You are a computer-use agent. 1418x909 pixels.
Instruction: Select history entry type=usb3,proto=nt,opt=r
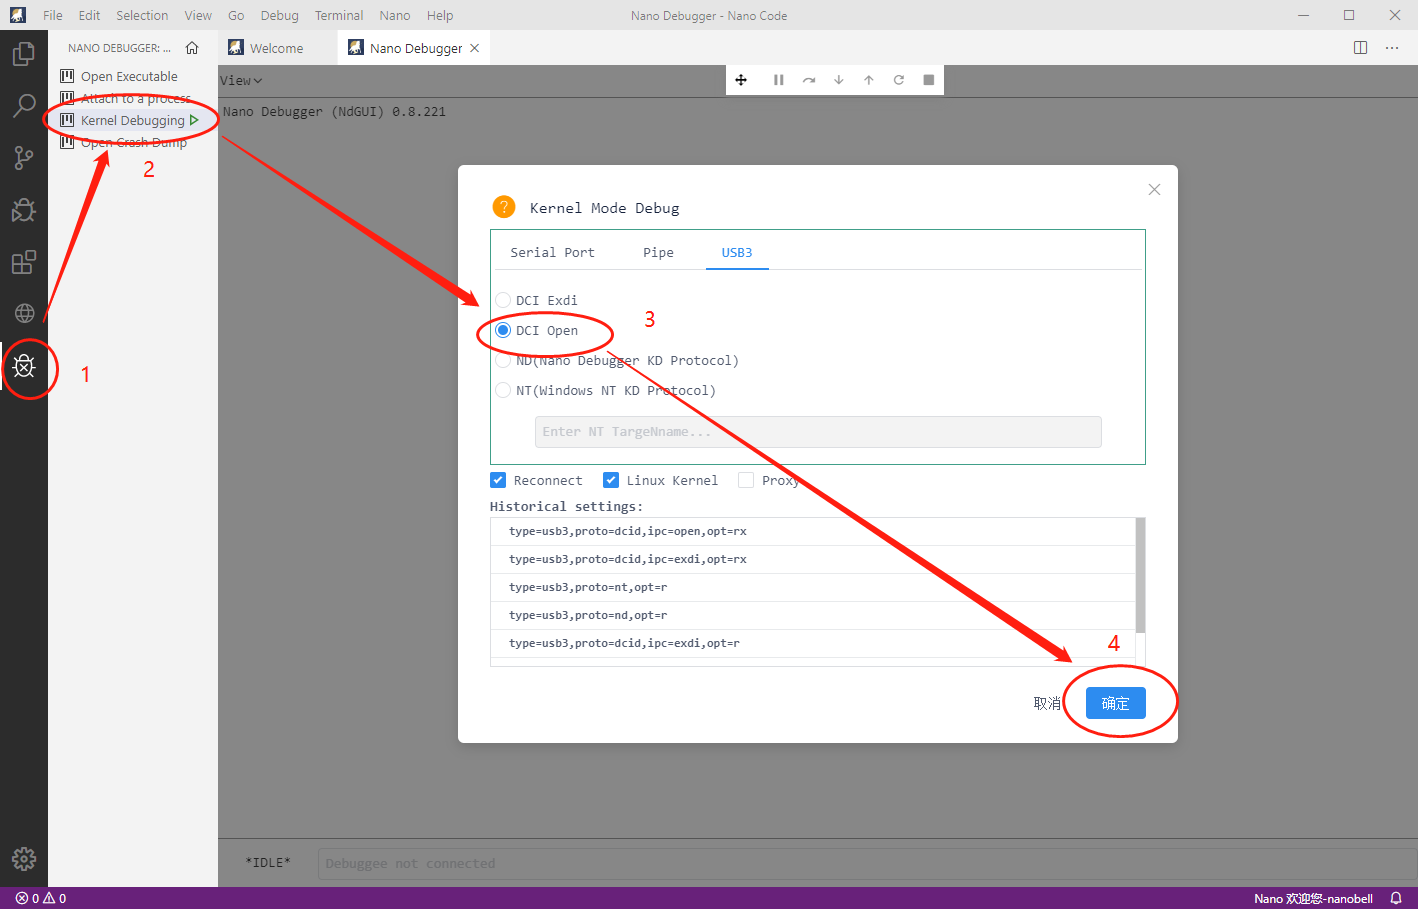pyautogui.click(x=813, y=587)
